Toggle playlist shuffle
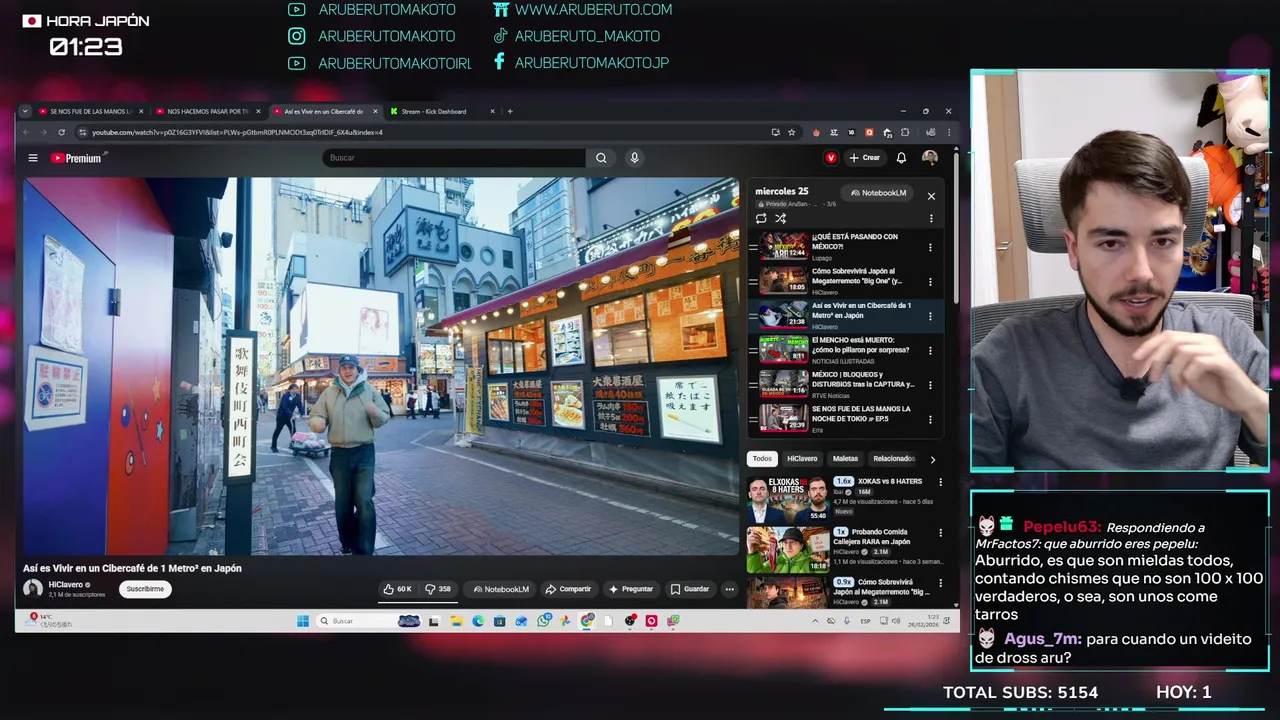 coord(781,218)
